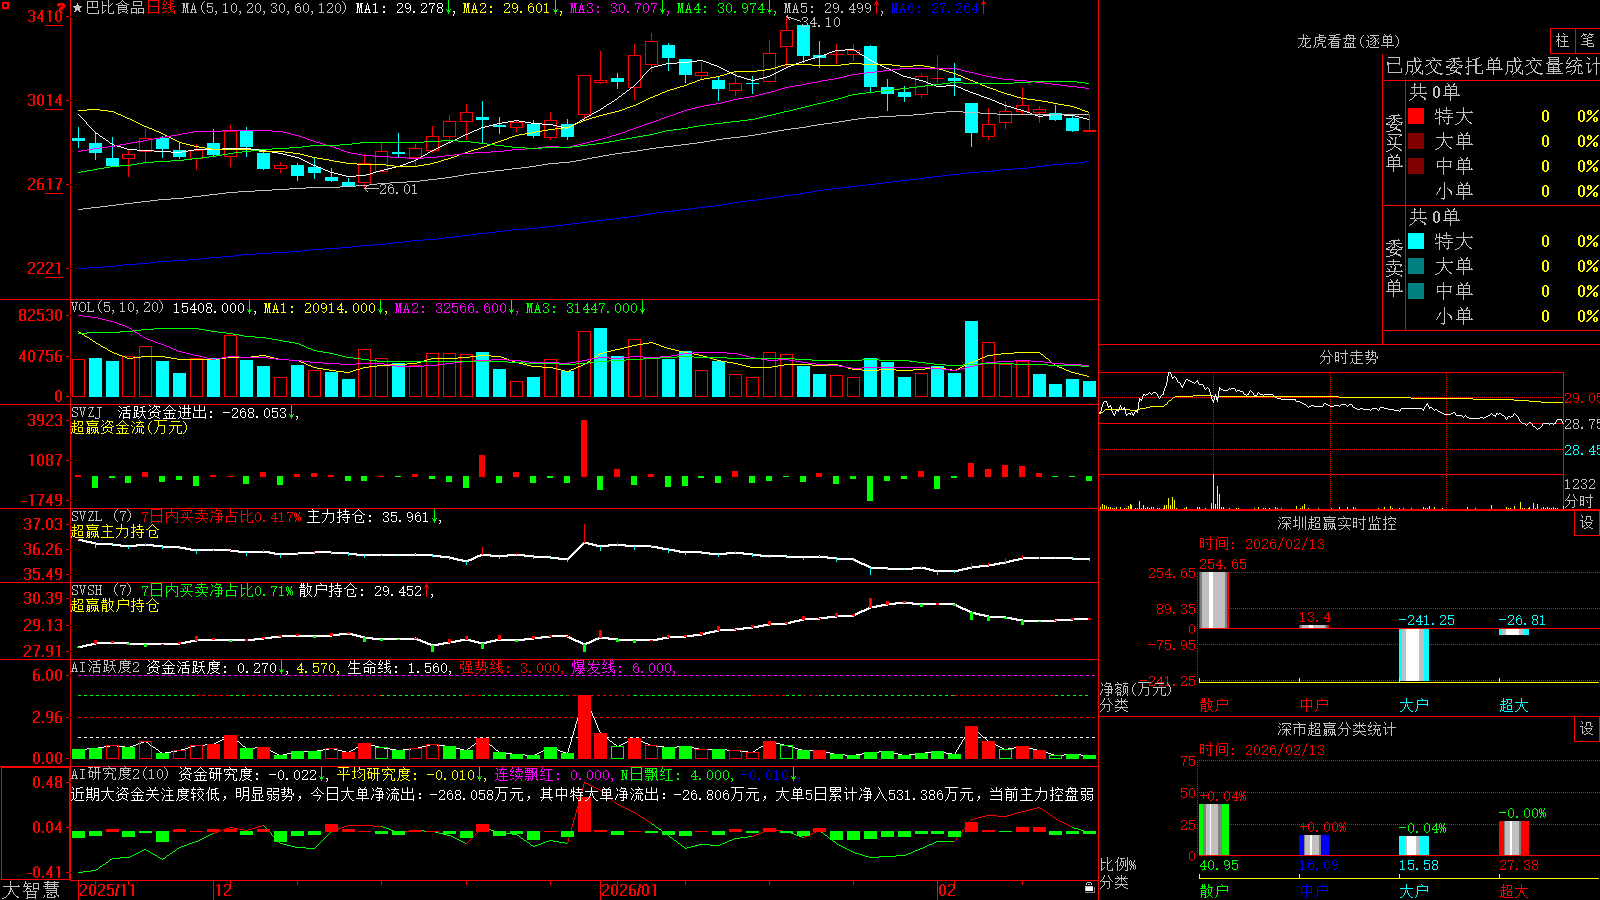
Task: Click the 小单 row in 委买单 section
Action: (1503, 191)
